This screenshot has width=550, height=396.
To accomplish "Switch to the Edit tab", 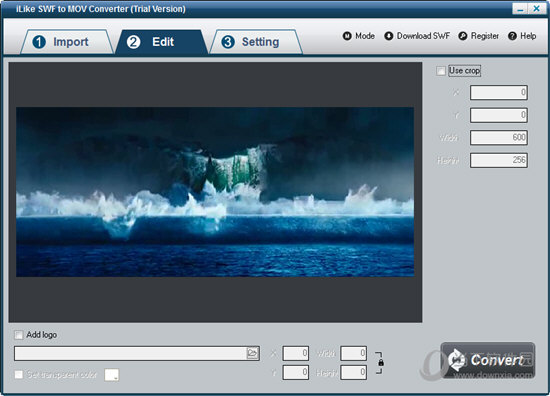I will tap(161, 42).
